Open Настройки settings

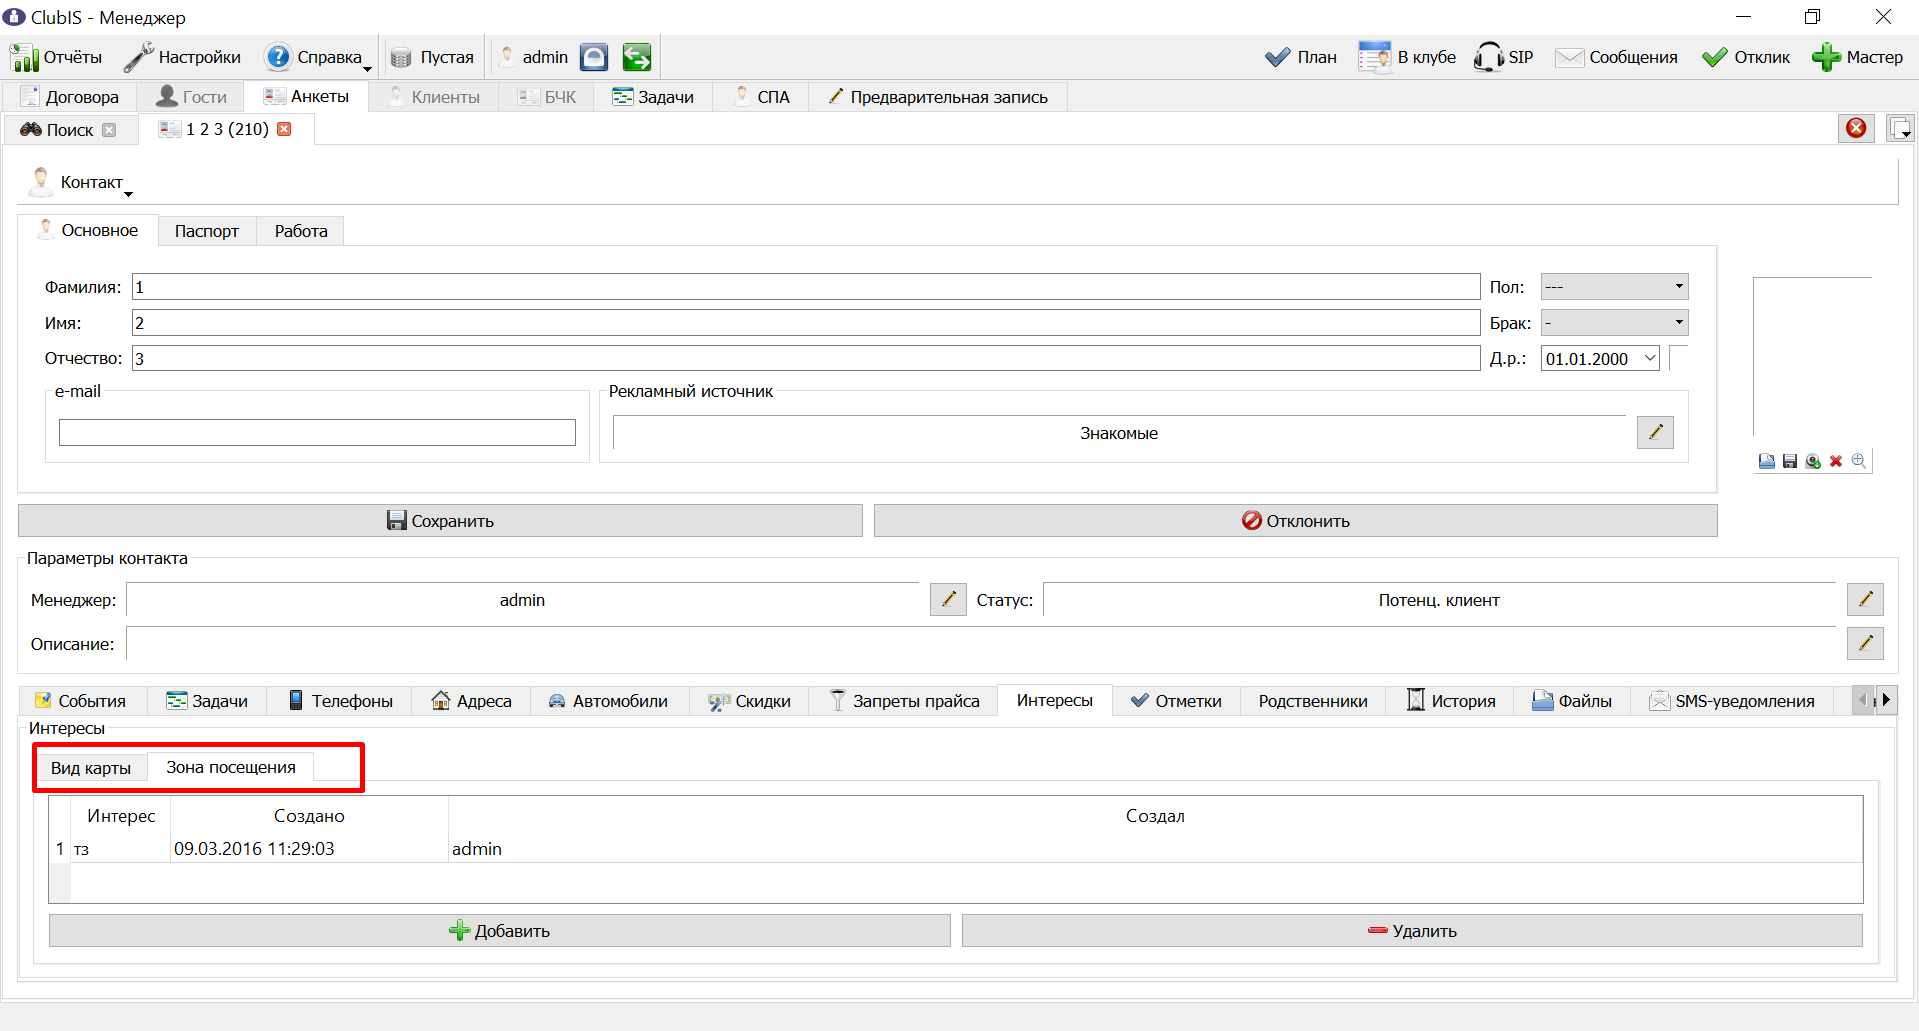tap(182, 57)
